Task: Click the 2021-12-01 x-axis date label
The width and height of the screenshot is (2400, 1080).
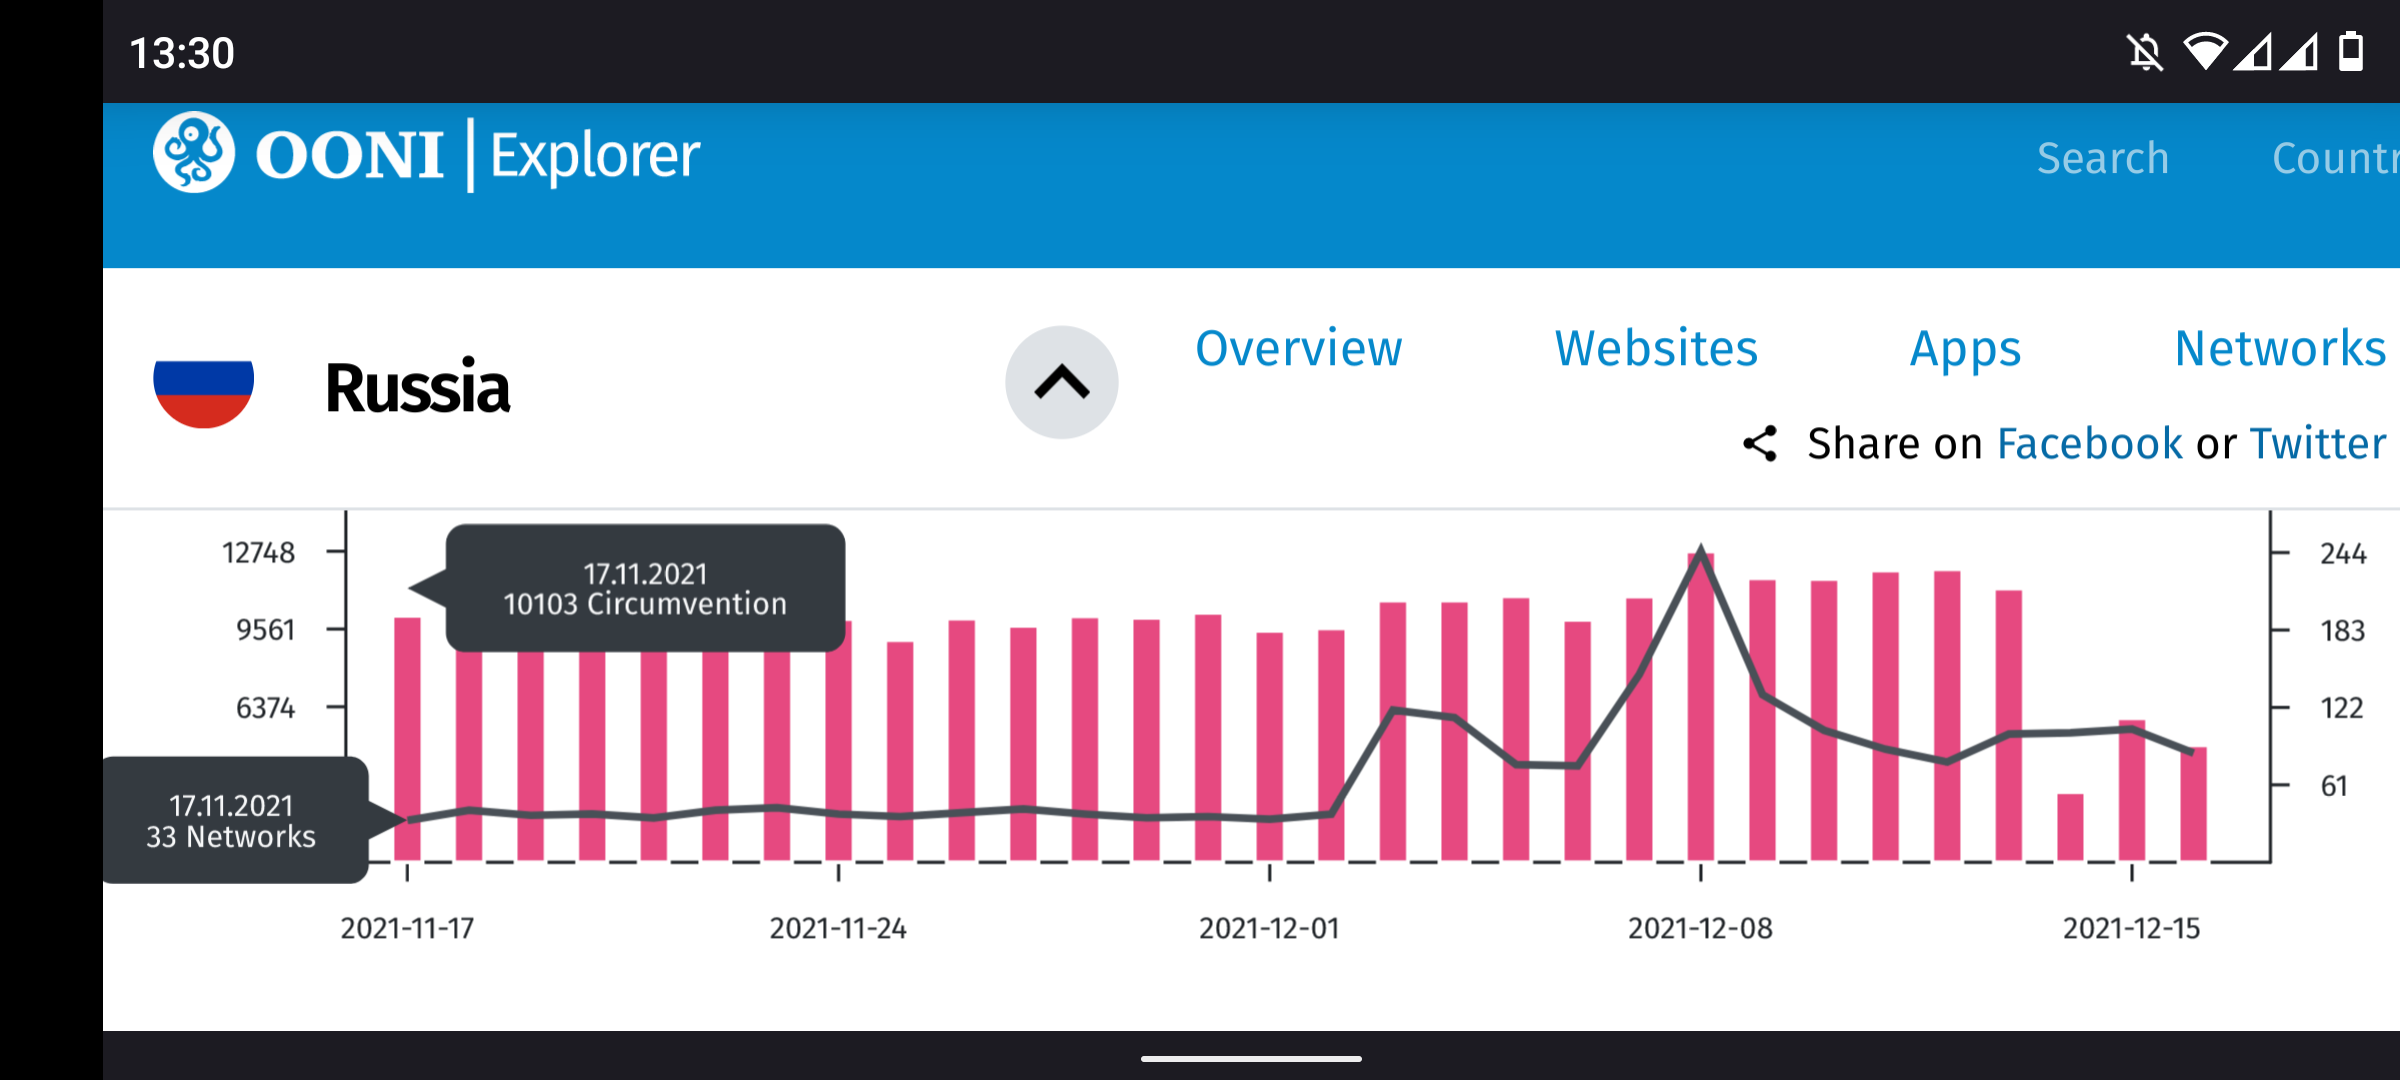Action: pyautogui.click(x=1269, y=928)
